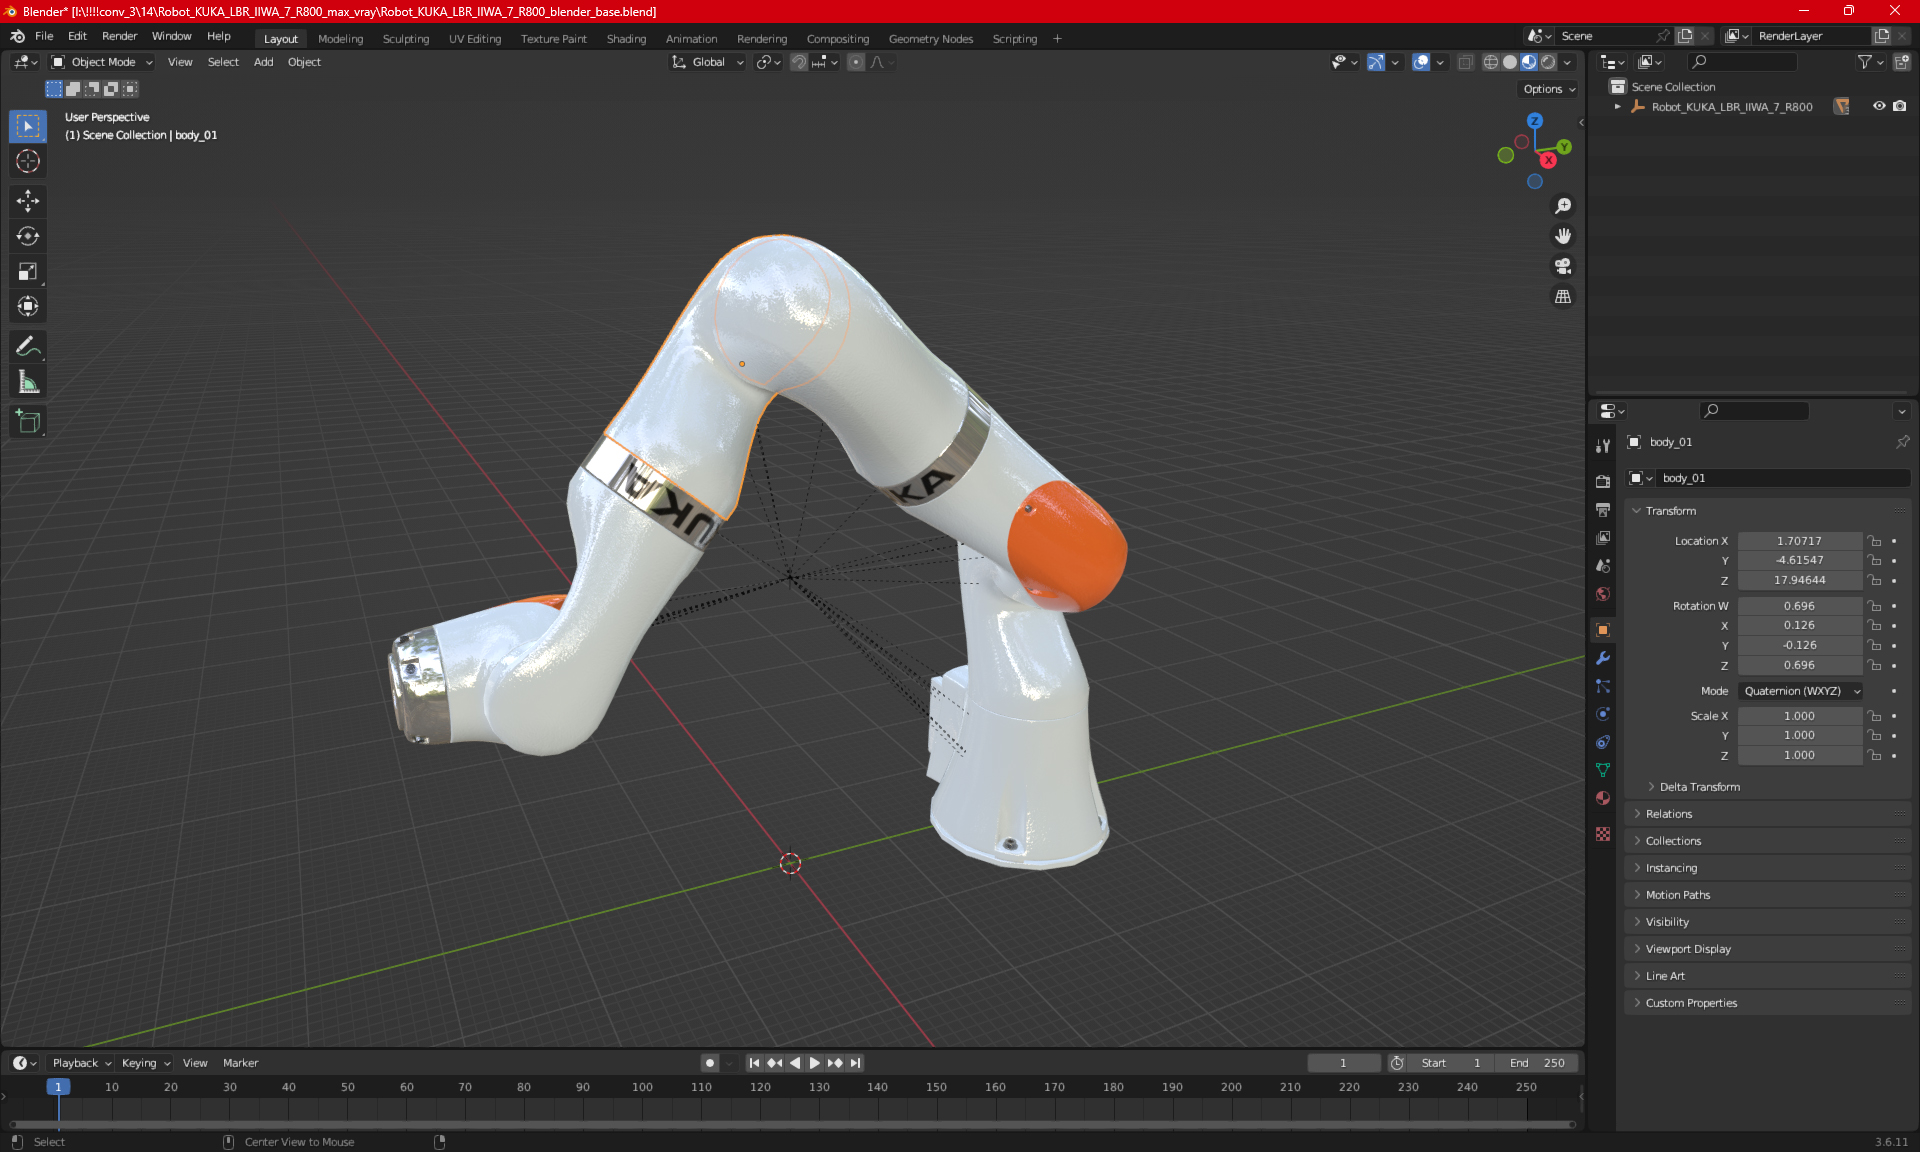The image size is (1920, 1152).
Task: Switch to wireframe viewport shading
Action: 1491,62
